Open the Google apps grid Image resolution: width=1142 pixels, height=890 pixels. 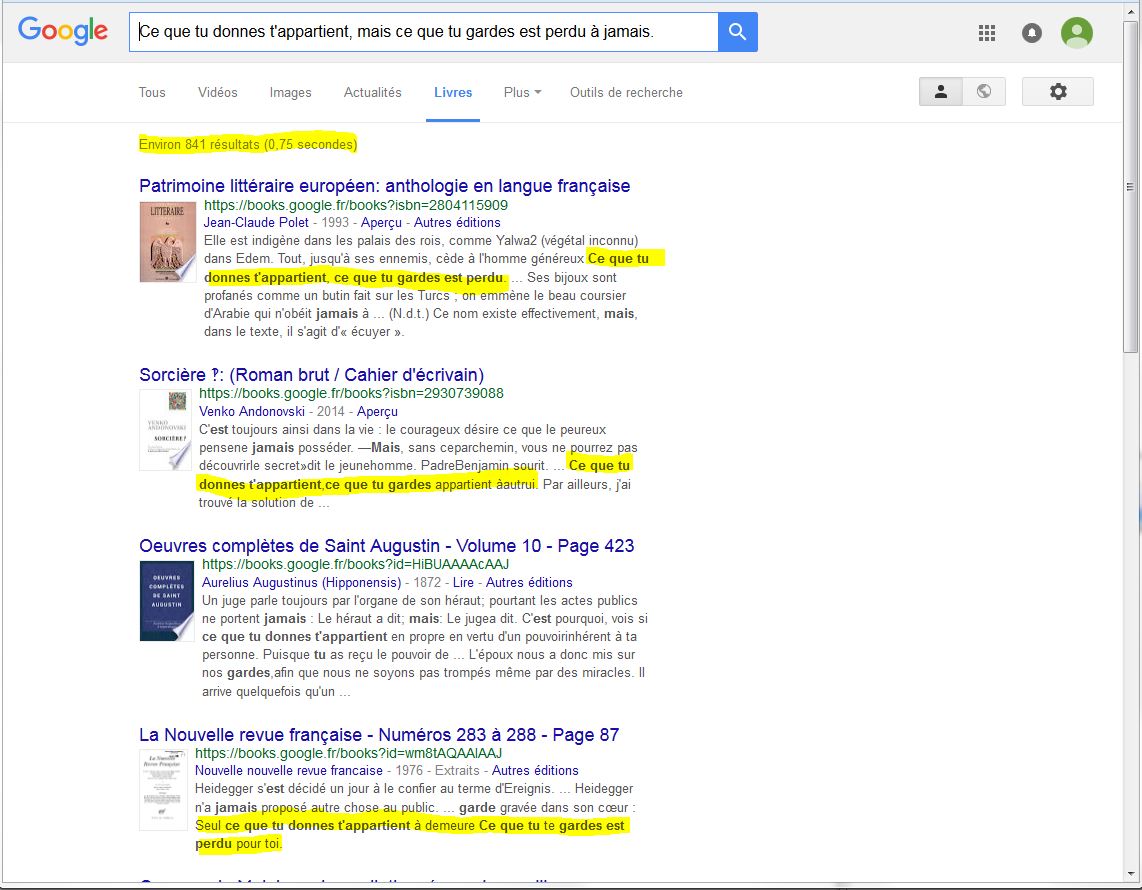click(987, 33)
